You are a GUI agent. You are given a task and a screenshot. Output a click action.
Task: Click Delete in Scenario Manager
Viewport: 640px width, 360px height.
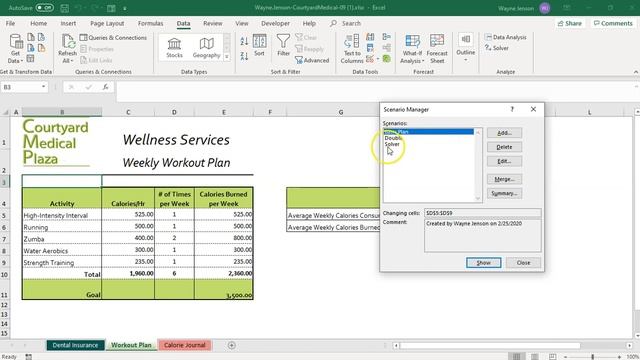504,147
